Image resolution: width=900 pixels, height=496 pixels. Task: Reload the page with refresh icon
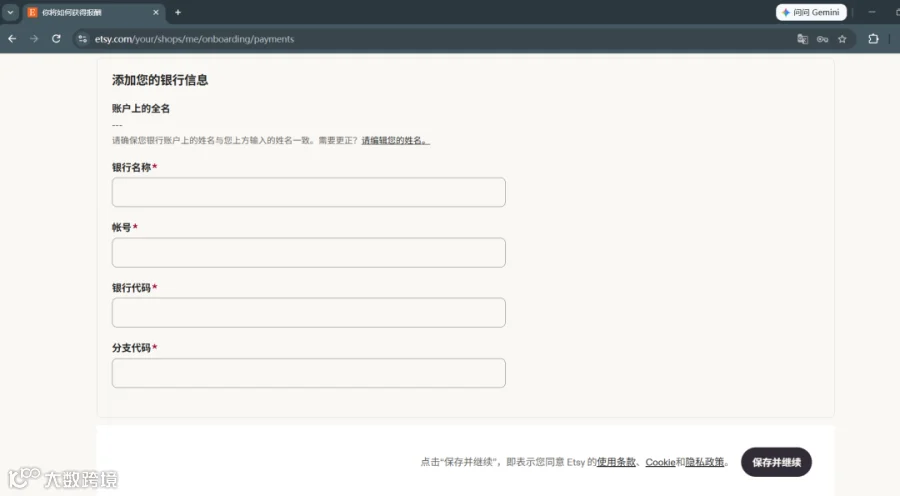pyautogui.click(x=56, y=39)
